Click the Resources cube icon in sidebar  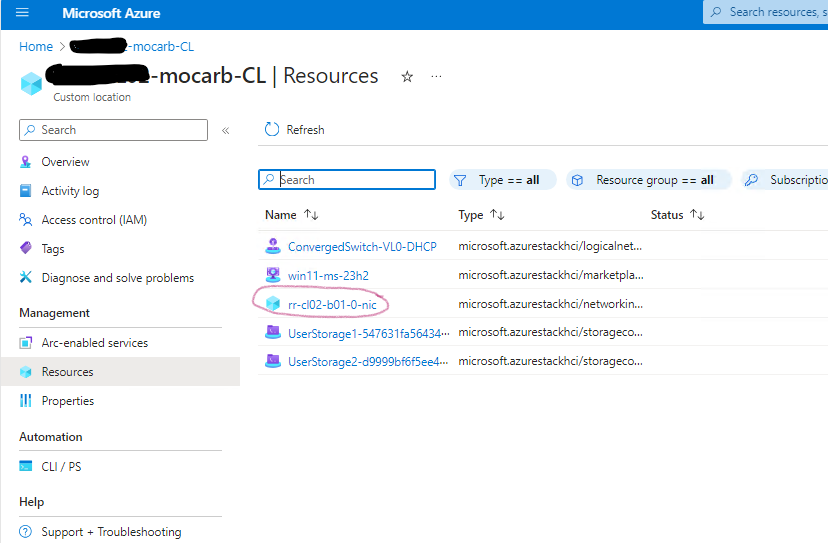pos(25,372)
